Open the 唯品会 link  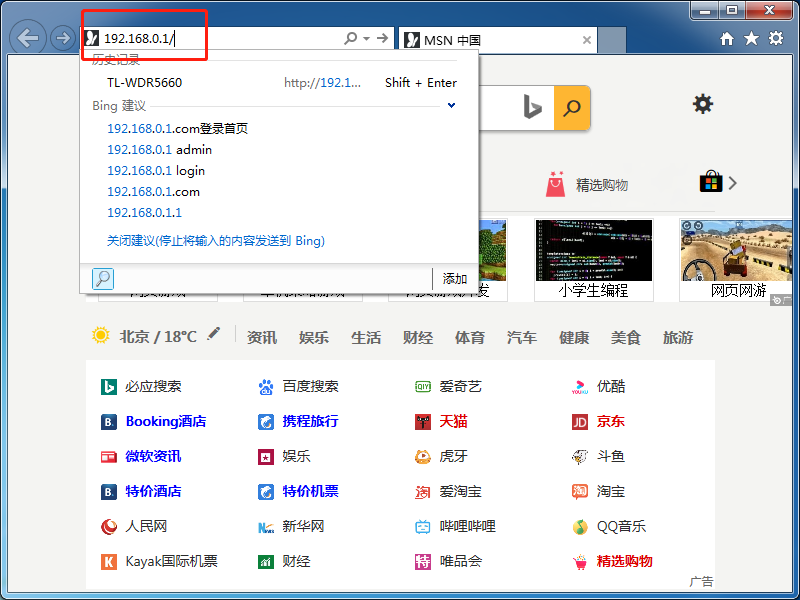coord(448,561)
